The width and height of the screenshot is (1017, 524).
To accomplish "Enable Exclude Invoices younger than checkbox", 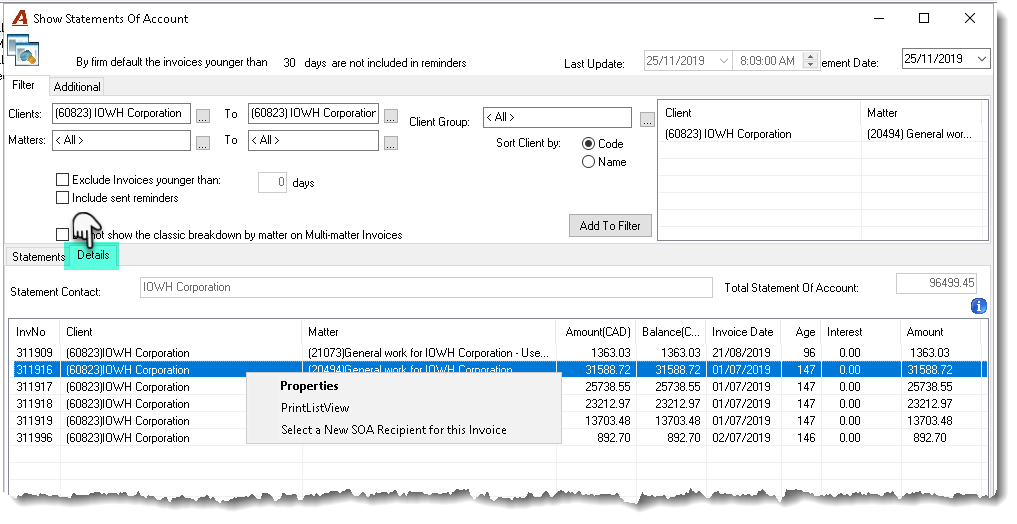I will click(x=62, y=180).
